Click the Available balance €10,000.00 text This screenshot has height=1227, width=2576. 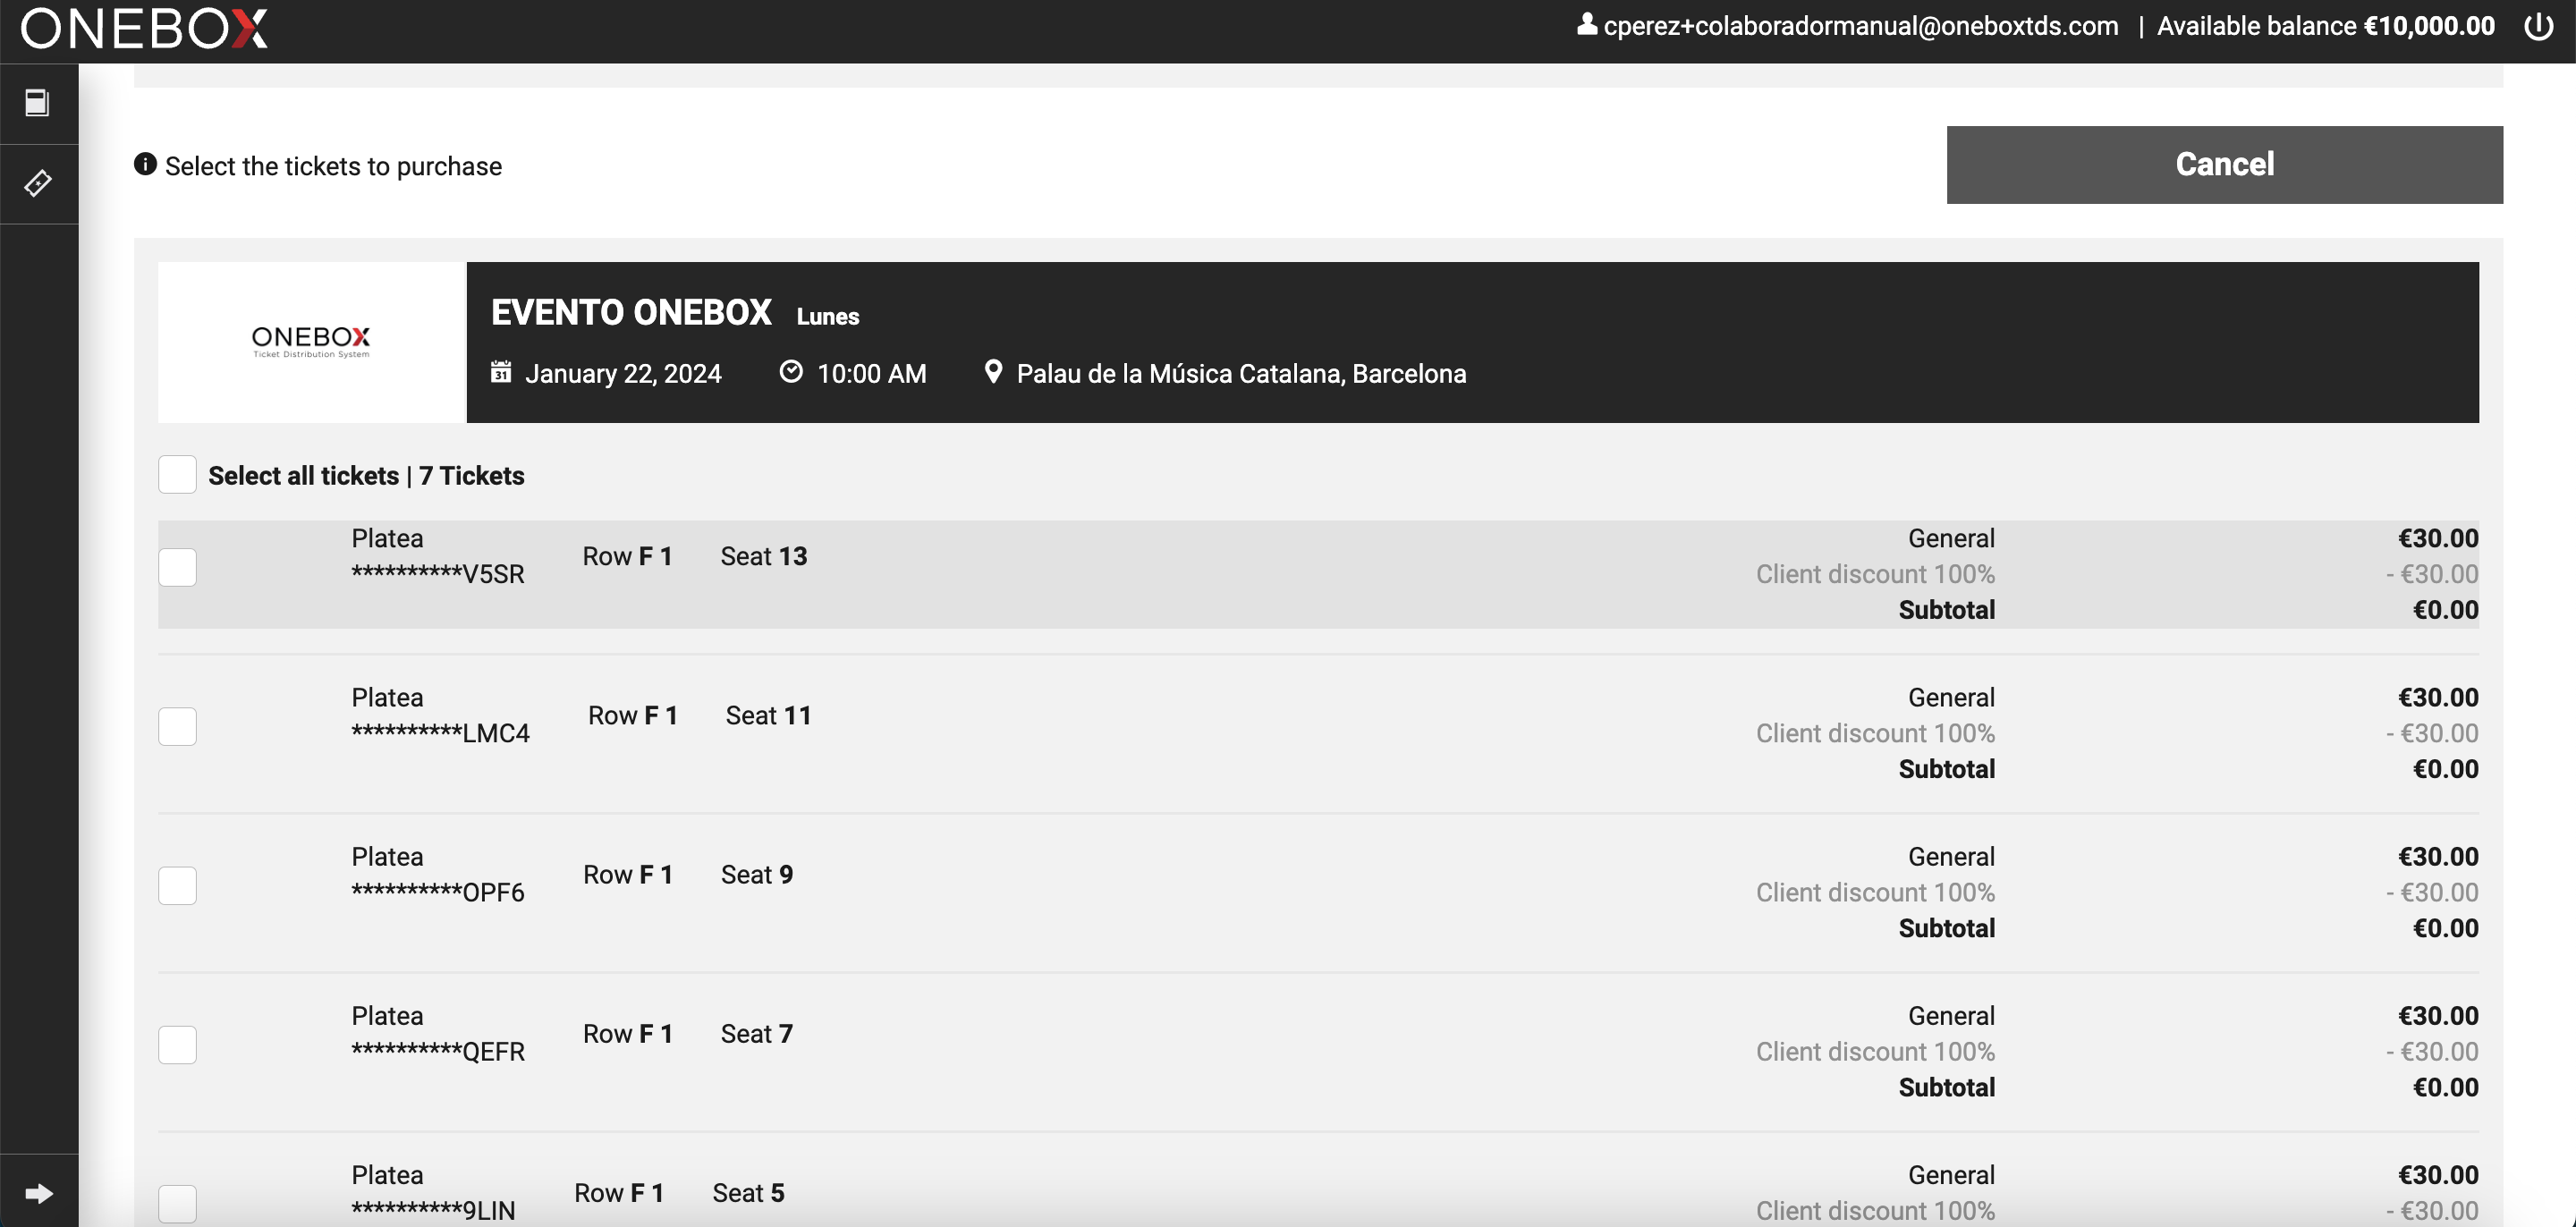pyautogui.click(x=2325, y=26)
